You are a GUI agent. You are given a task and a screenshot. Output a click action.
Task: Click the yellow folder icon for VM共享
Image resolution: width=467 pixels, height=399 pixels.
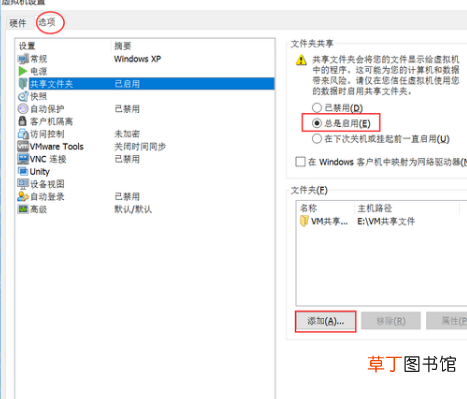click(x=304, y=221)
